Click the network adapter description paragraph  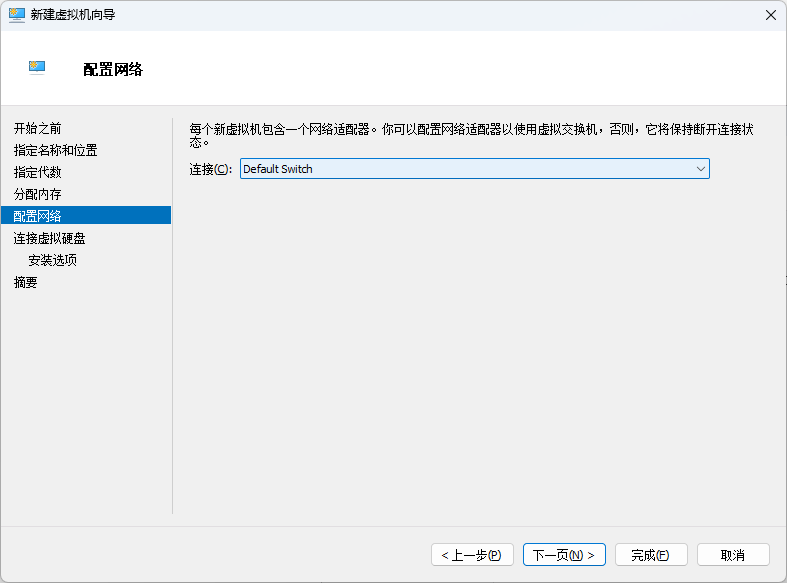click(x=472, y=135)
